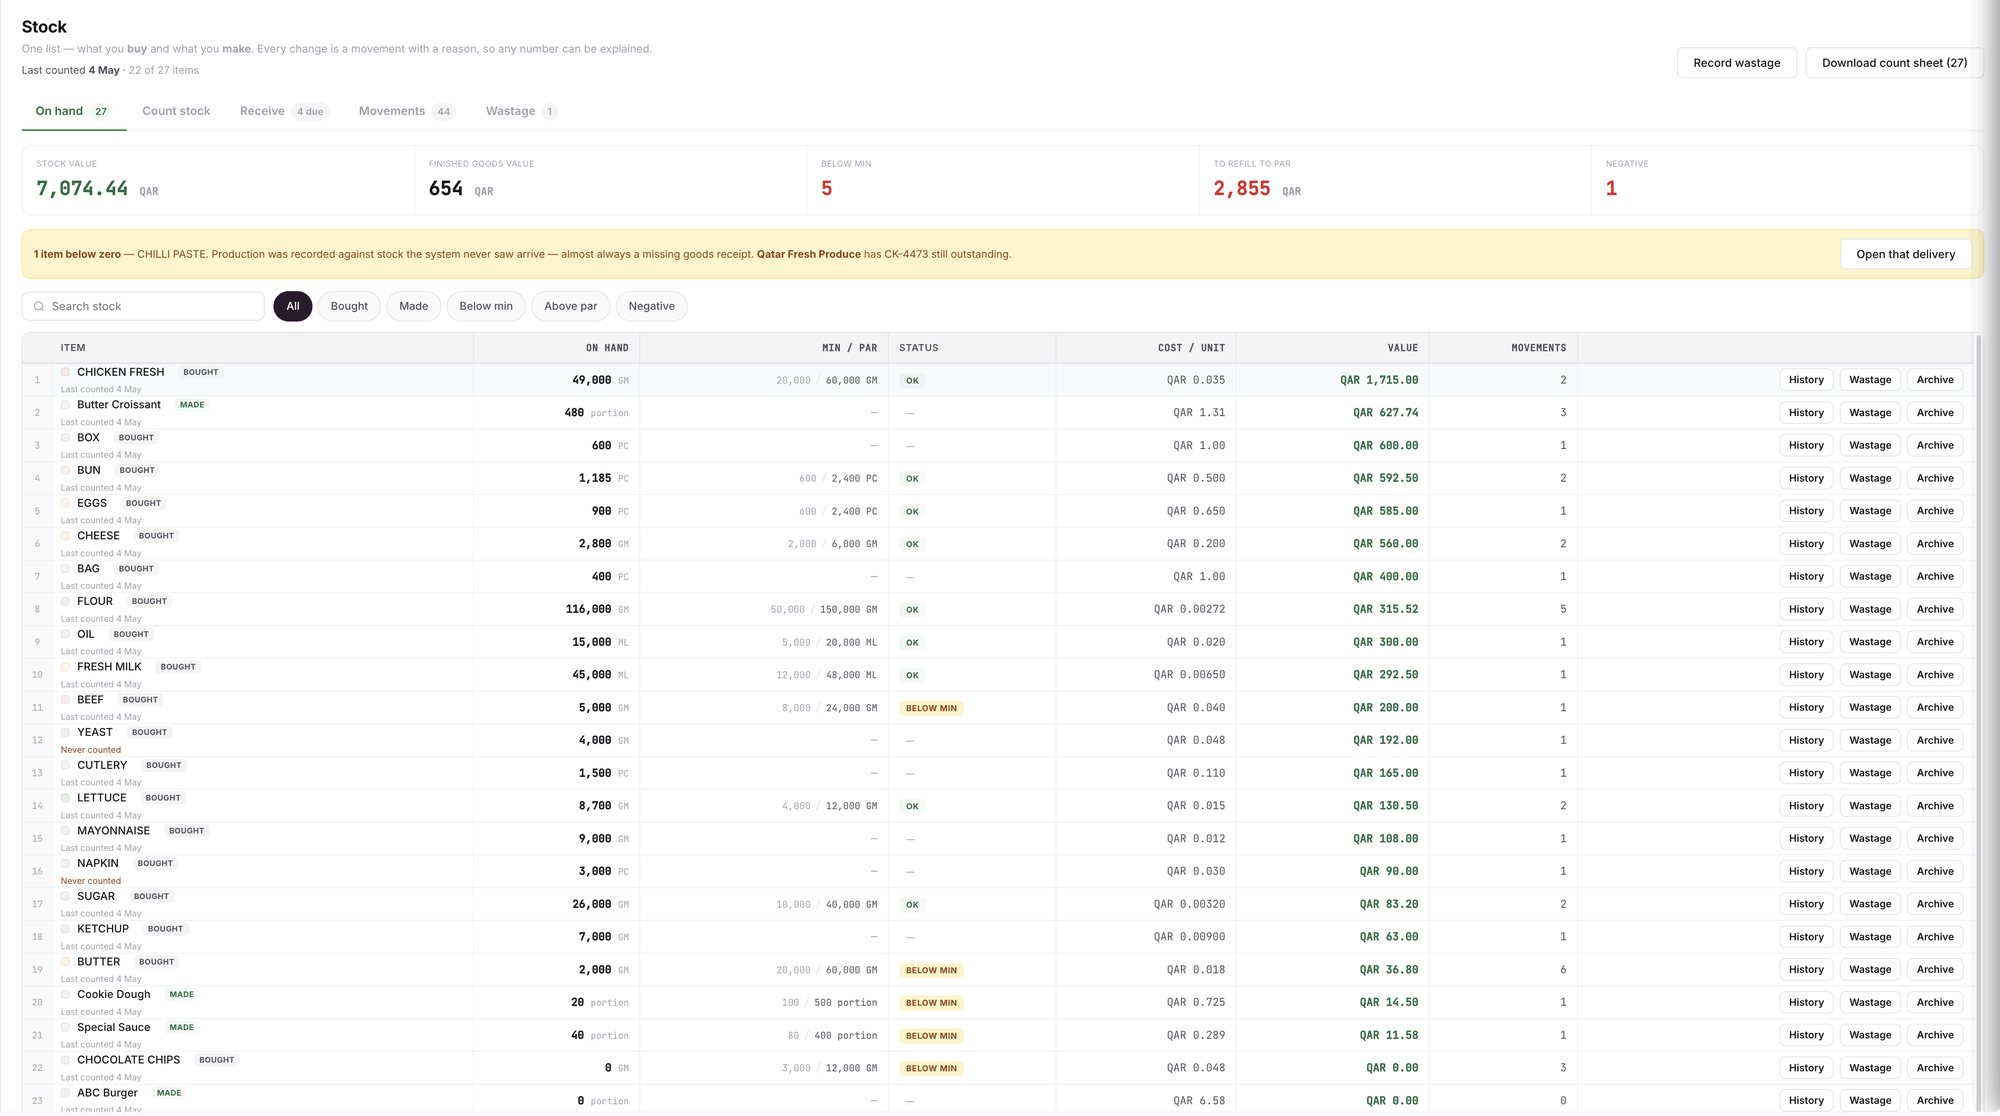Record Wastage for Cookie Dough
The height and width of the screenshot is (1116, 2000).
[x=1870, y=1003]
